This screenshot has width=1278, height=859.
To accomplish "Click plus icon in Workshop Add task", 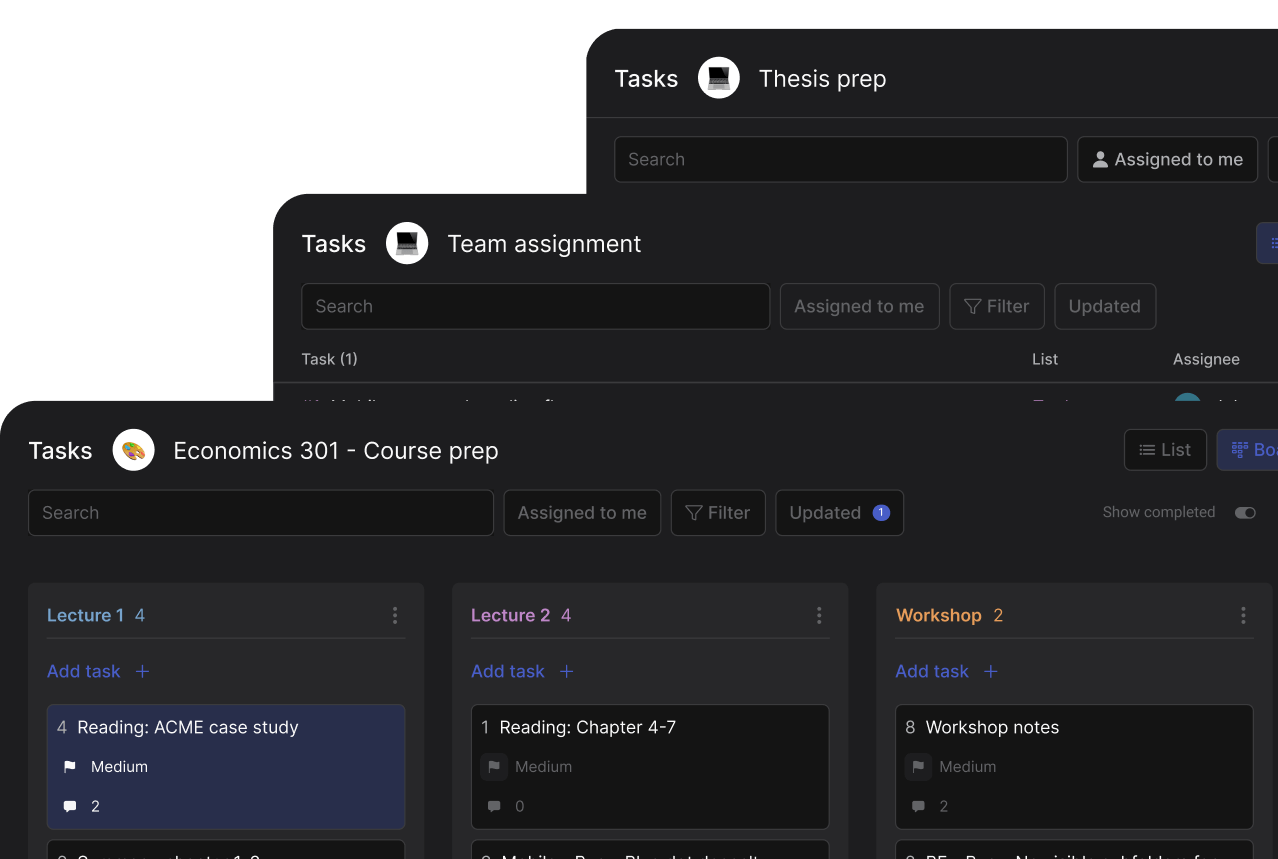I will [x=990, y=671].
